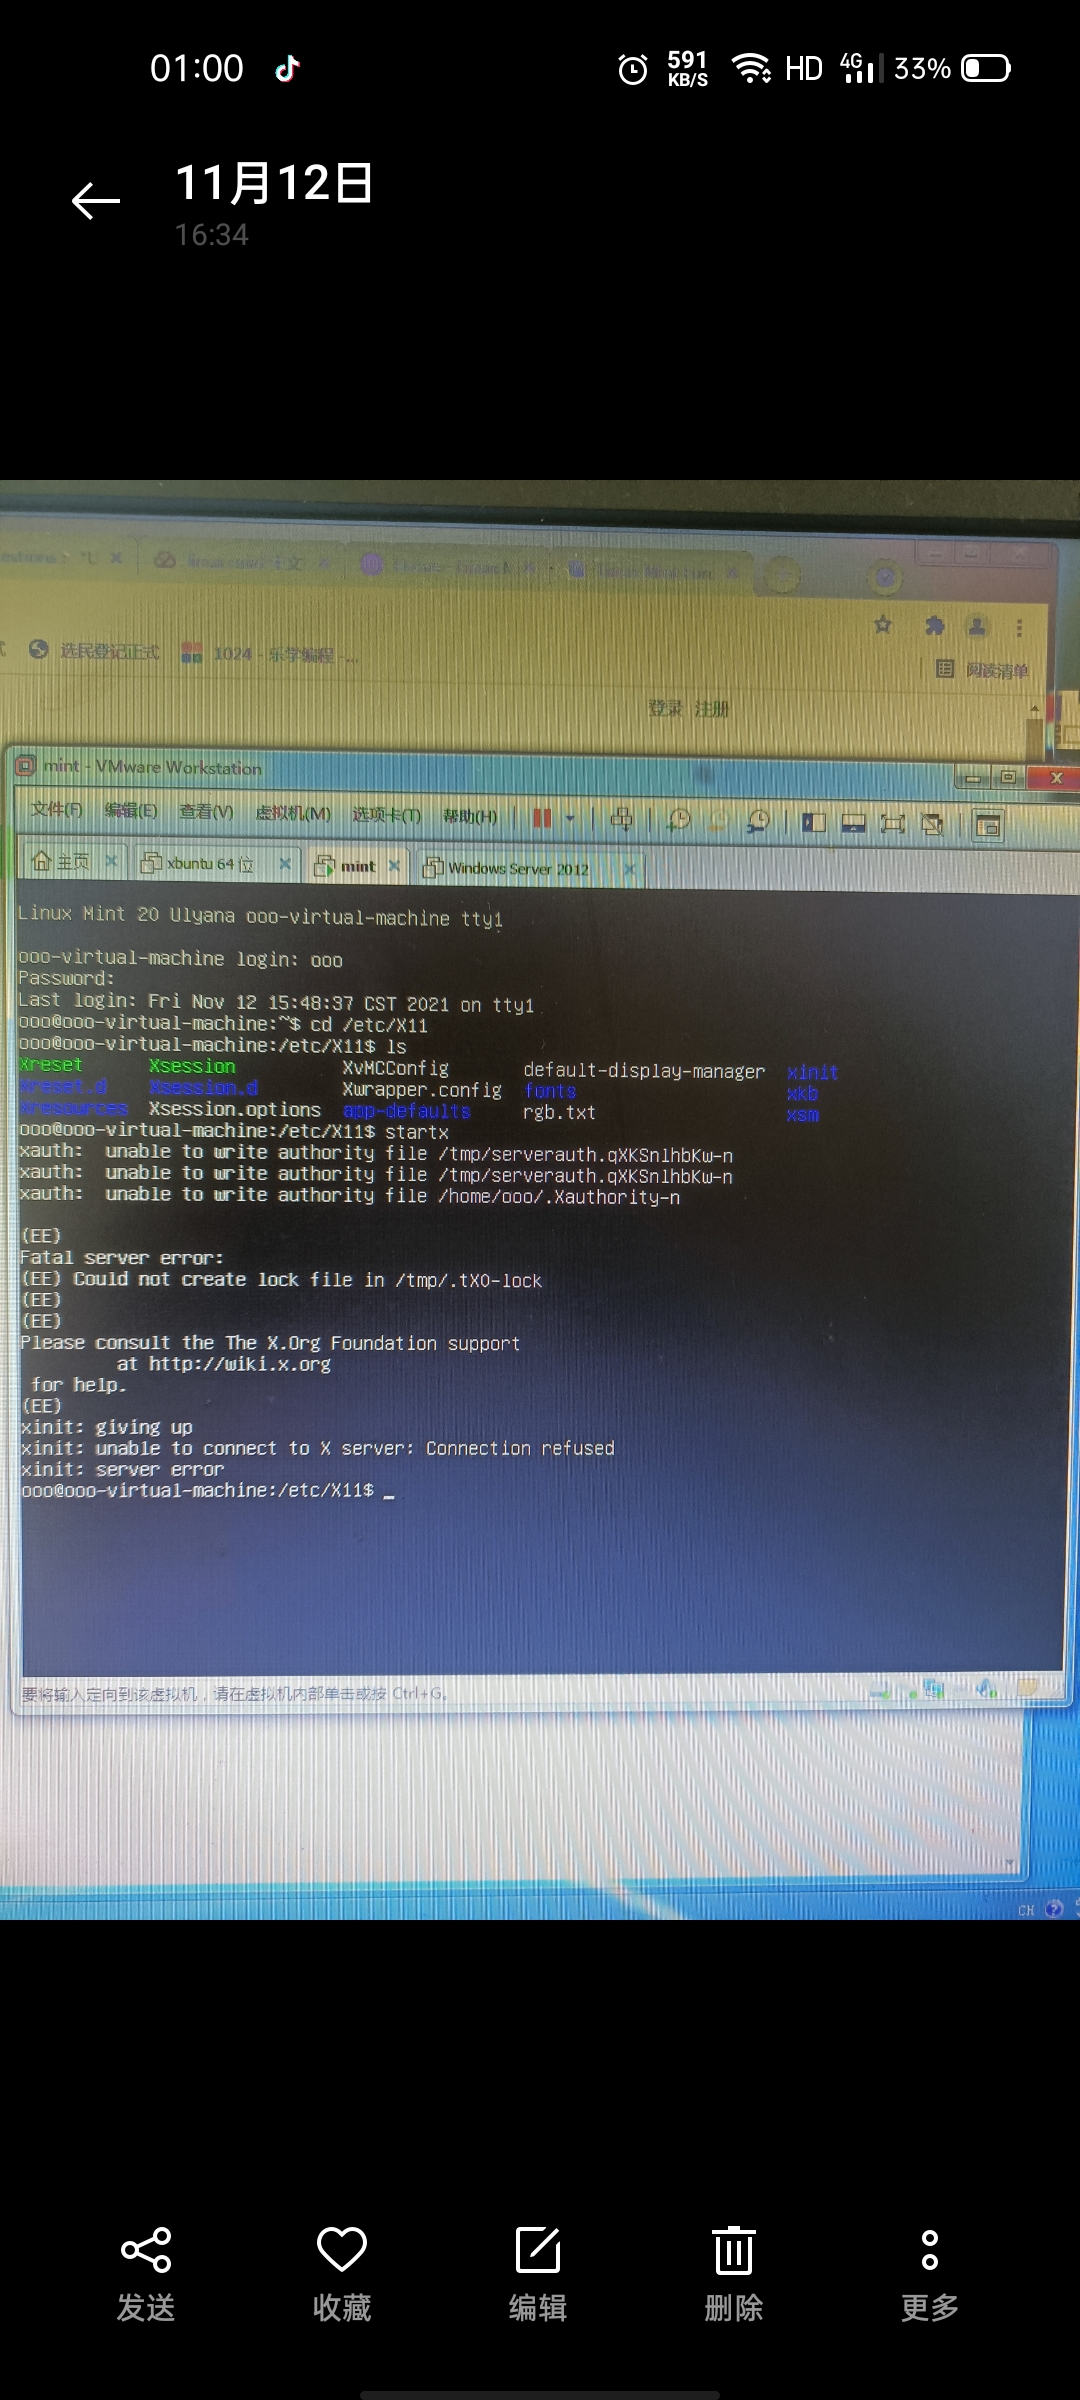Click the profile avatar icon in the browser
The height and width of the screenshot is (2400, 1080).
[978, 627]
